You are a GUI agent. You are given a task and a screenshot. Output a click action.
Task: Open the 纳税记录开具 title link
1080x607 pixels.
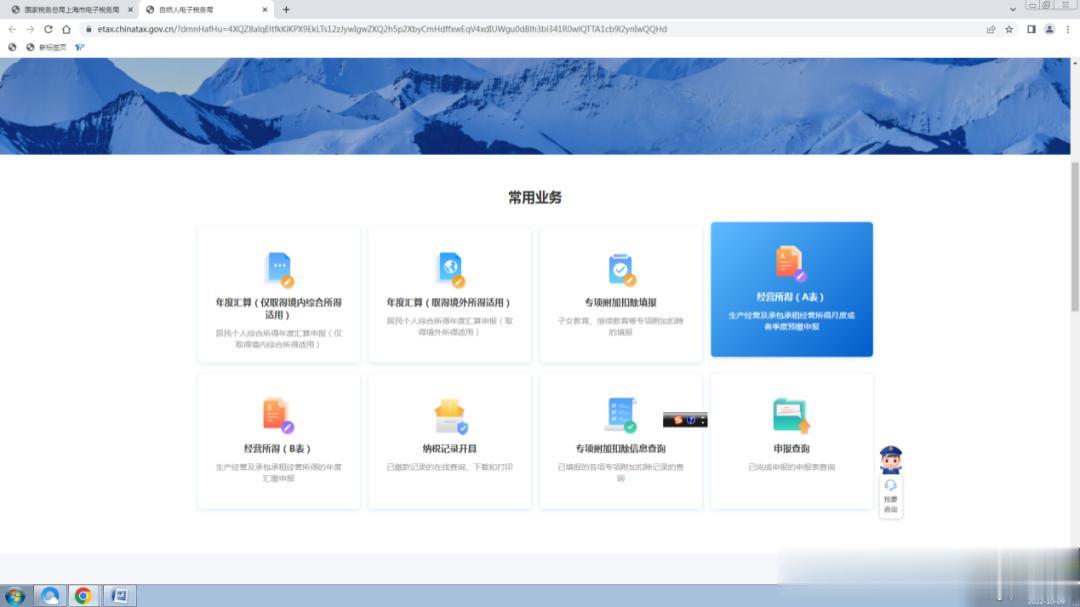click(x=449, y=449)
